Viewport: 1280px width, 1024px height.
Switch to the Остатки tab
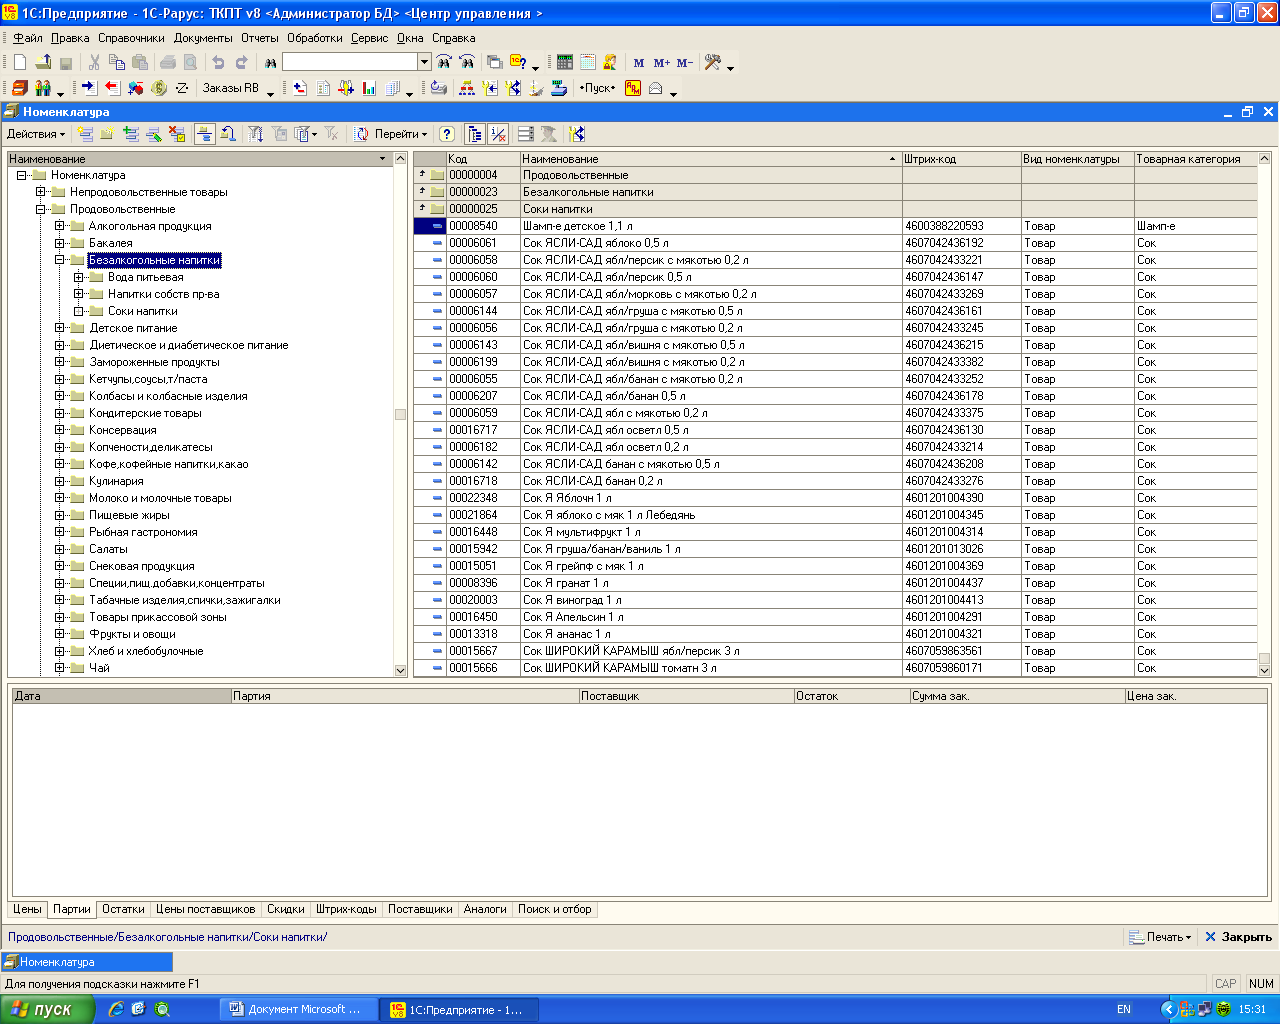point(123,910)
